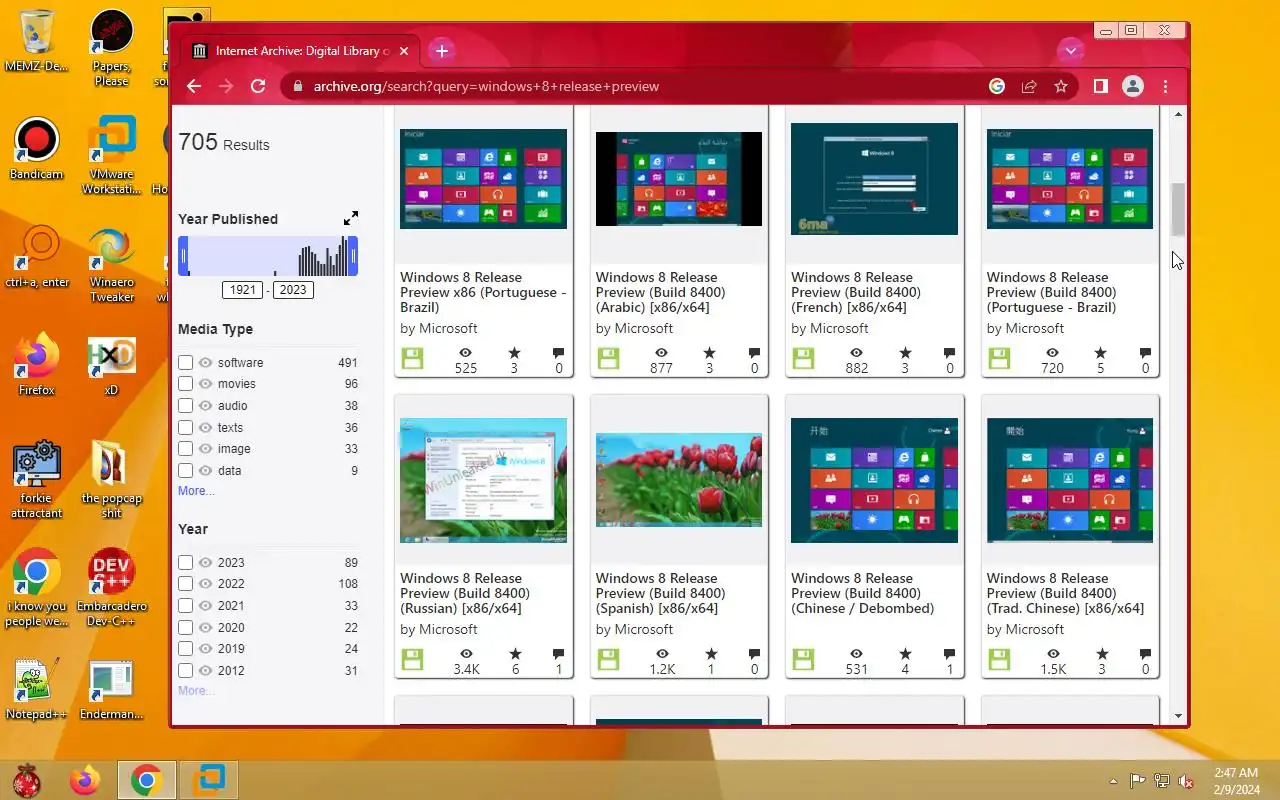Open Russian Build 8400 title link
The image size is (1280, 800).
pyautogui.click(x=465, y=593)
